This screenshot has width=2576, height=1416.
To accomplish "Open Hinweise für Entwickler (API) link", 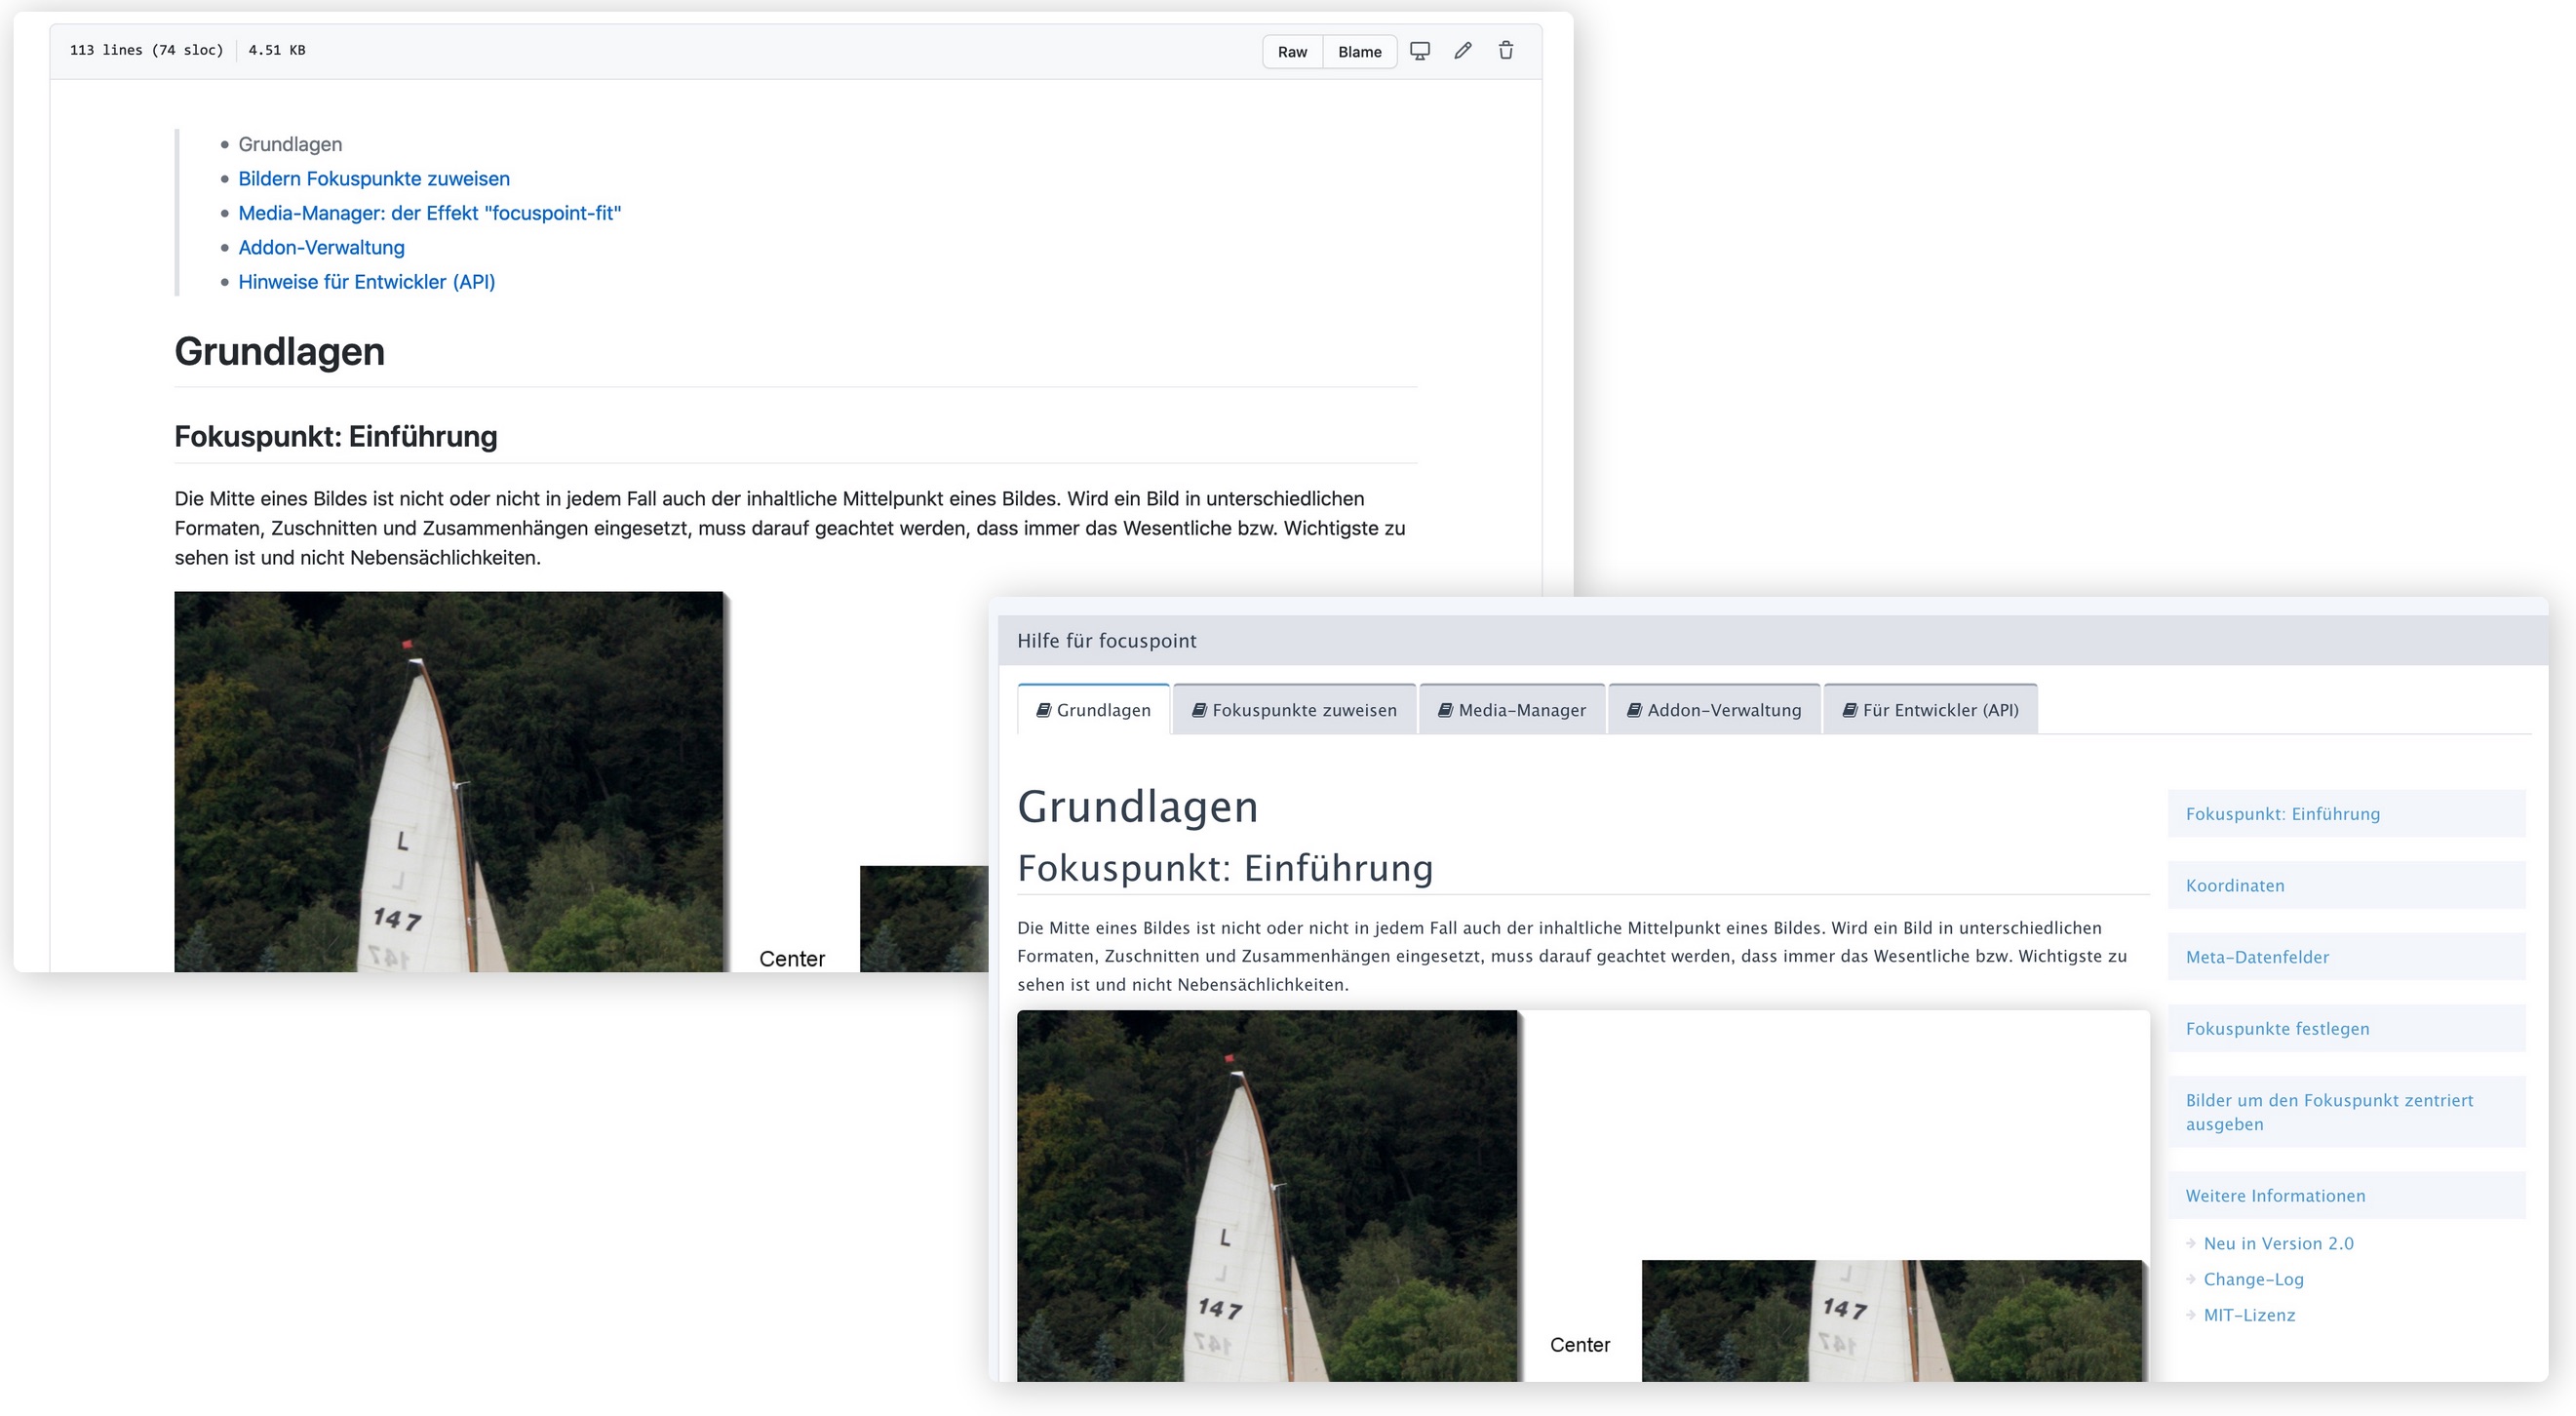I will (x=366, y=282).
